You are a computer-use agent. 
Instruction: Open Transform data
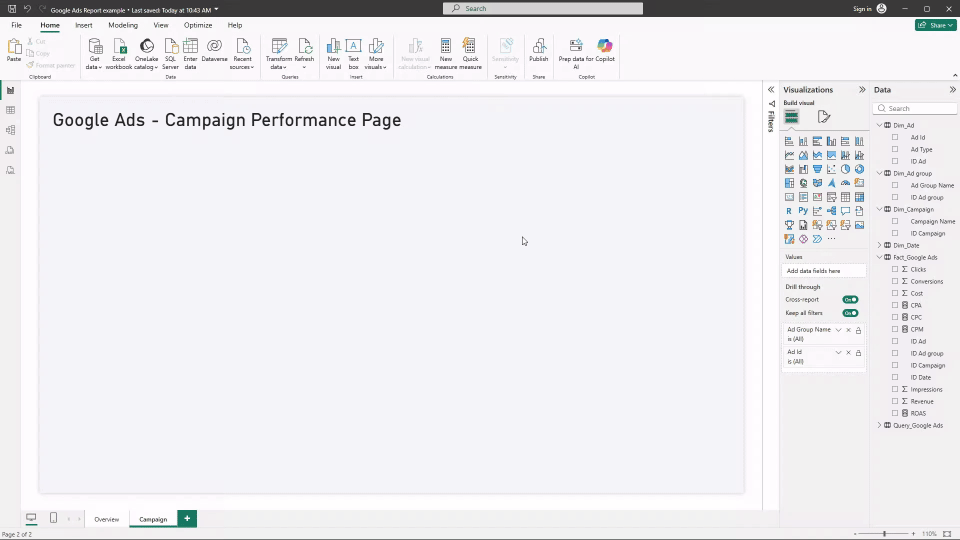coord(279,54)
